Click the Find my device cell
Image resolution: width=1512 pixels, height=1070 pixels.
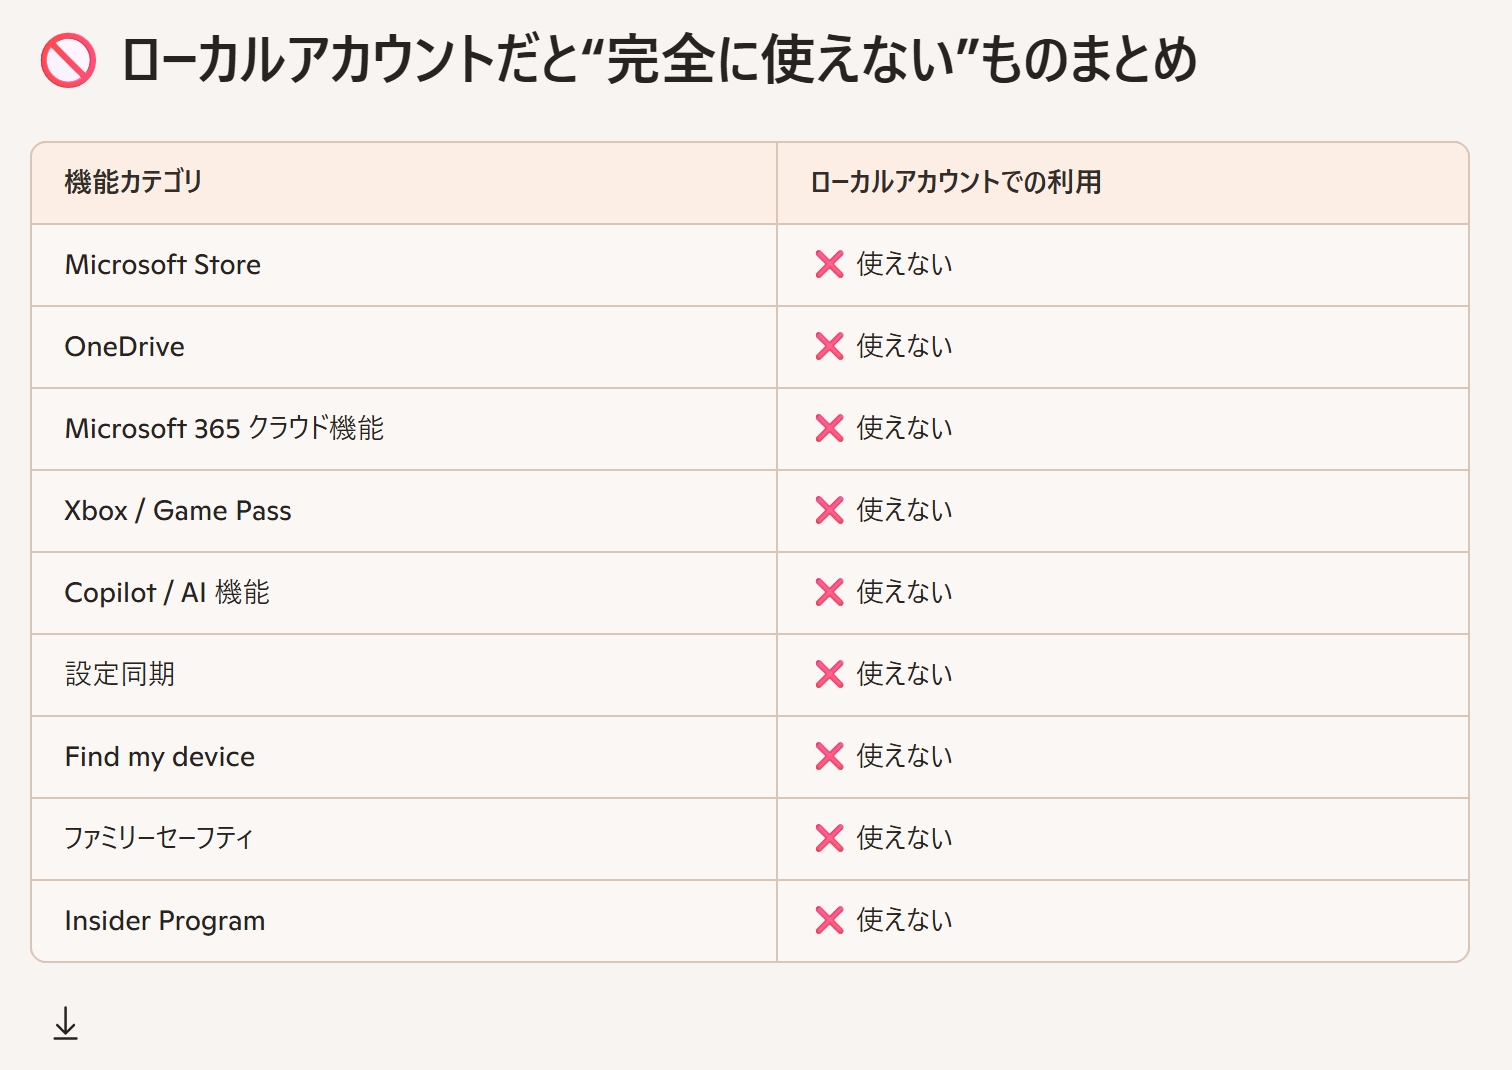pos(160,757)
